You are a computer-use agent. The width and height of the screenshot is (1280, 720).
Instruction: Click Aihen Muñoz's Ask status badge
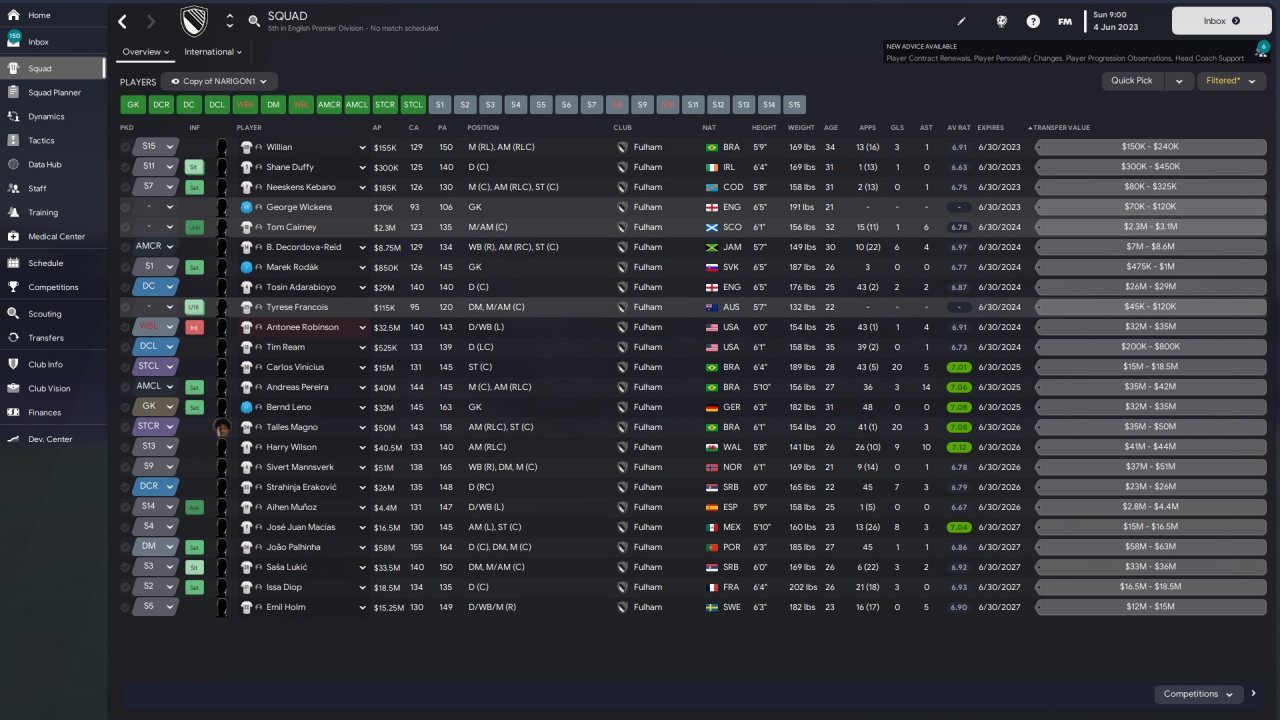[x=194, y=507]
